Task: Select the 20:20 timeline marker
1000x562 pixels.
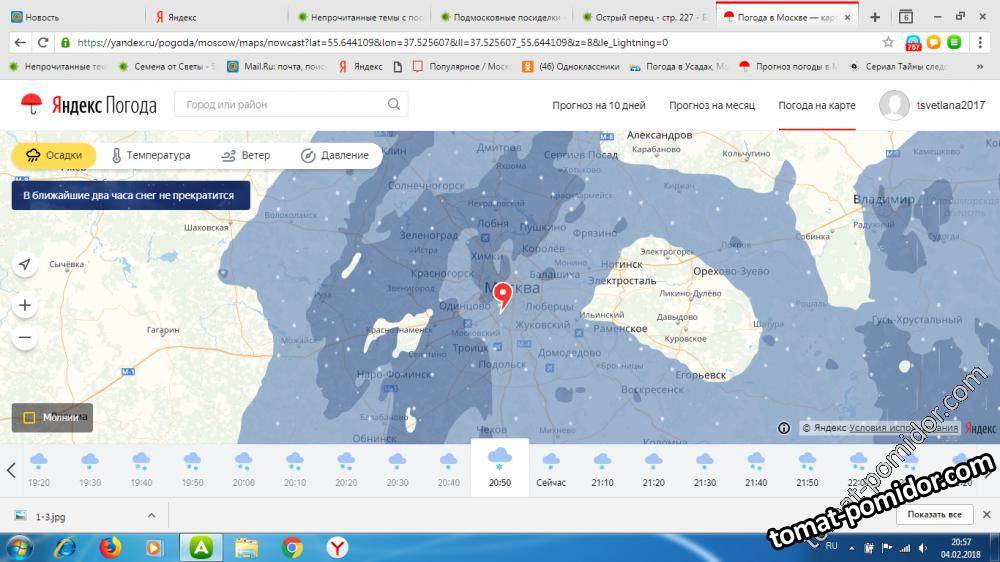Action: pos(346,470)
